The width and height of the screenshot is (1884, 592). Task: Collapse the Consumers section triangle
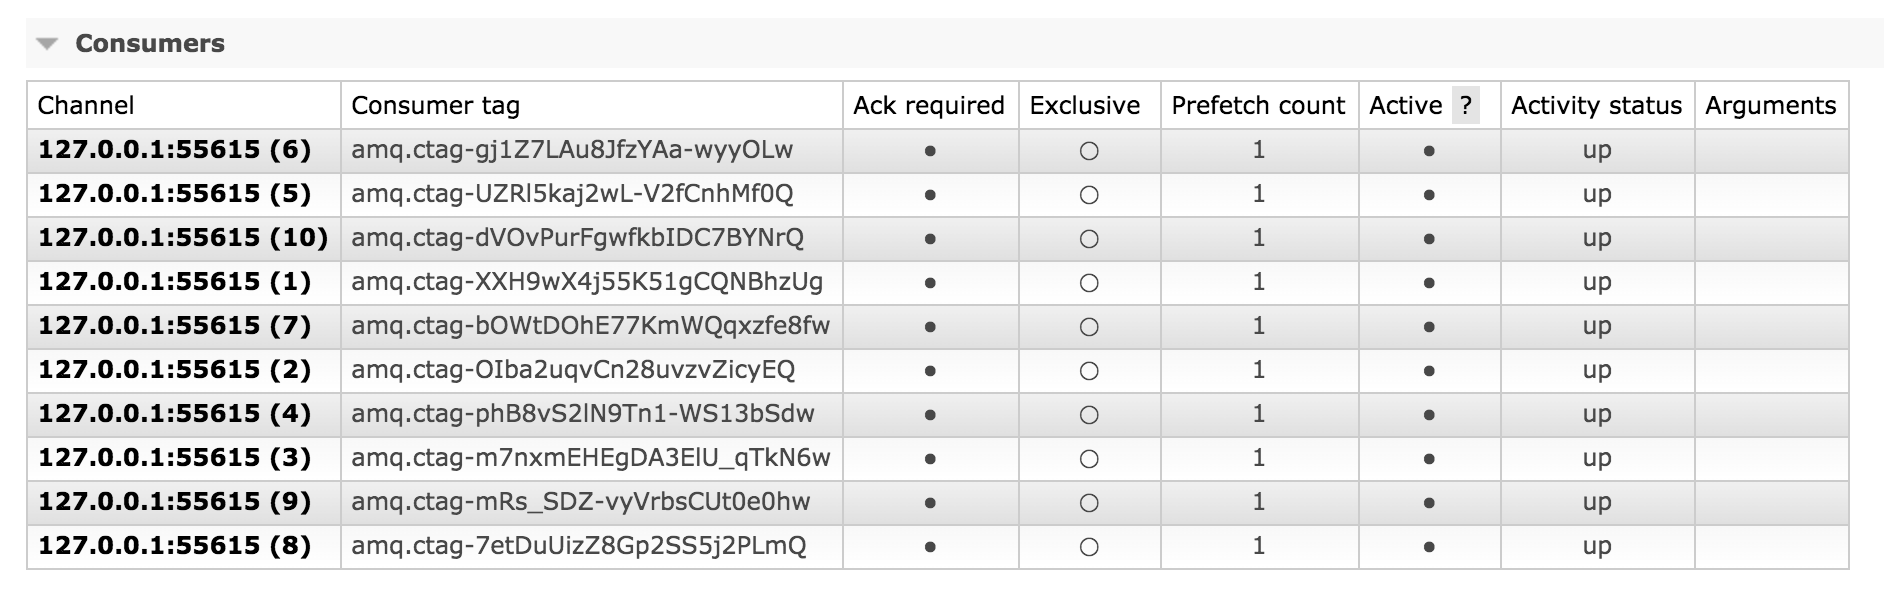pyautogui.click(x=47, y=44)
